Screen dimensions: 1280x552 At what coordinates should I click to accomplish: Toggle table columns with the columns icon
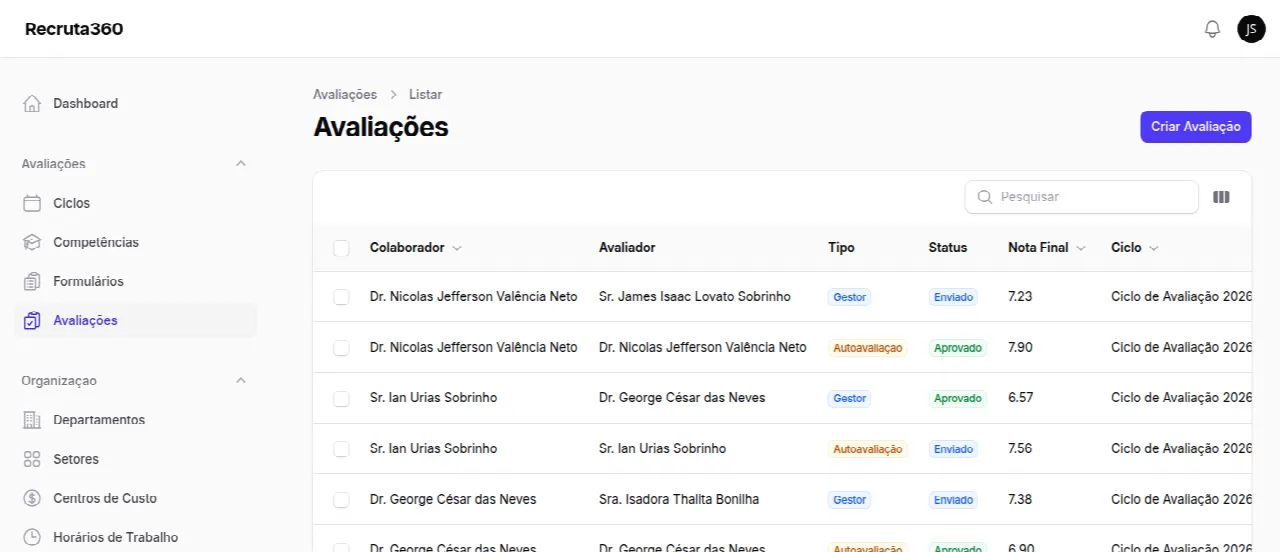click(1221, 197)
